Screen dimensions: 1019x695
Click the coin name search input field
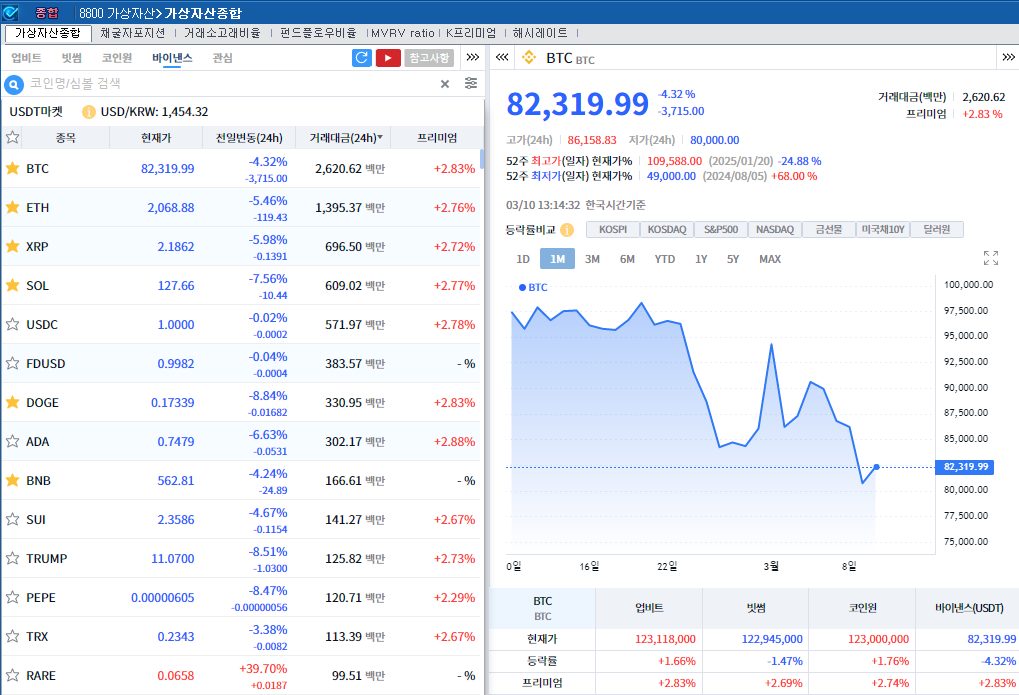230,84
